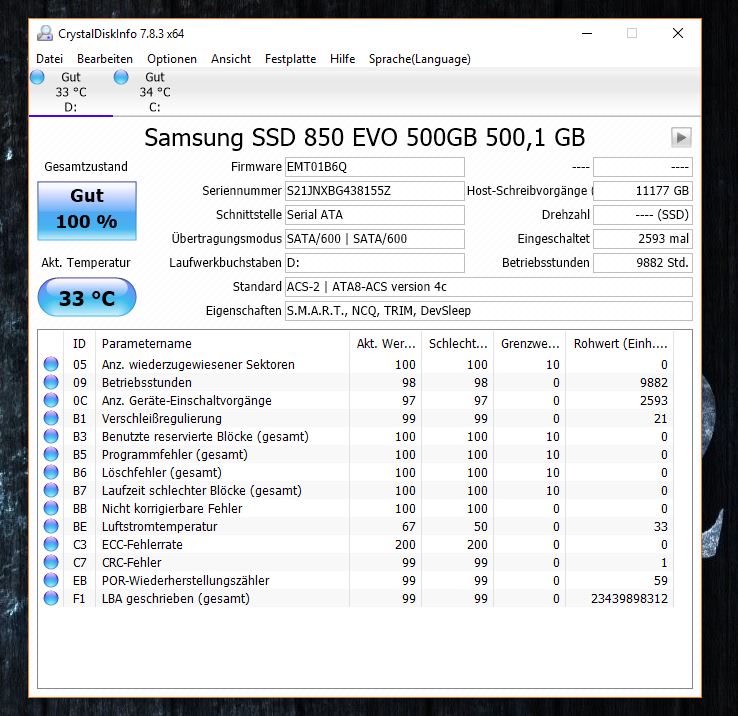Click status orb for attribute EB
The width and height of the screenshot is (738, 716).
point(51,580)
